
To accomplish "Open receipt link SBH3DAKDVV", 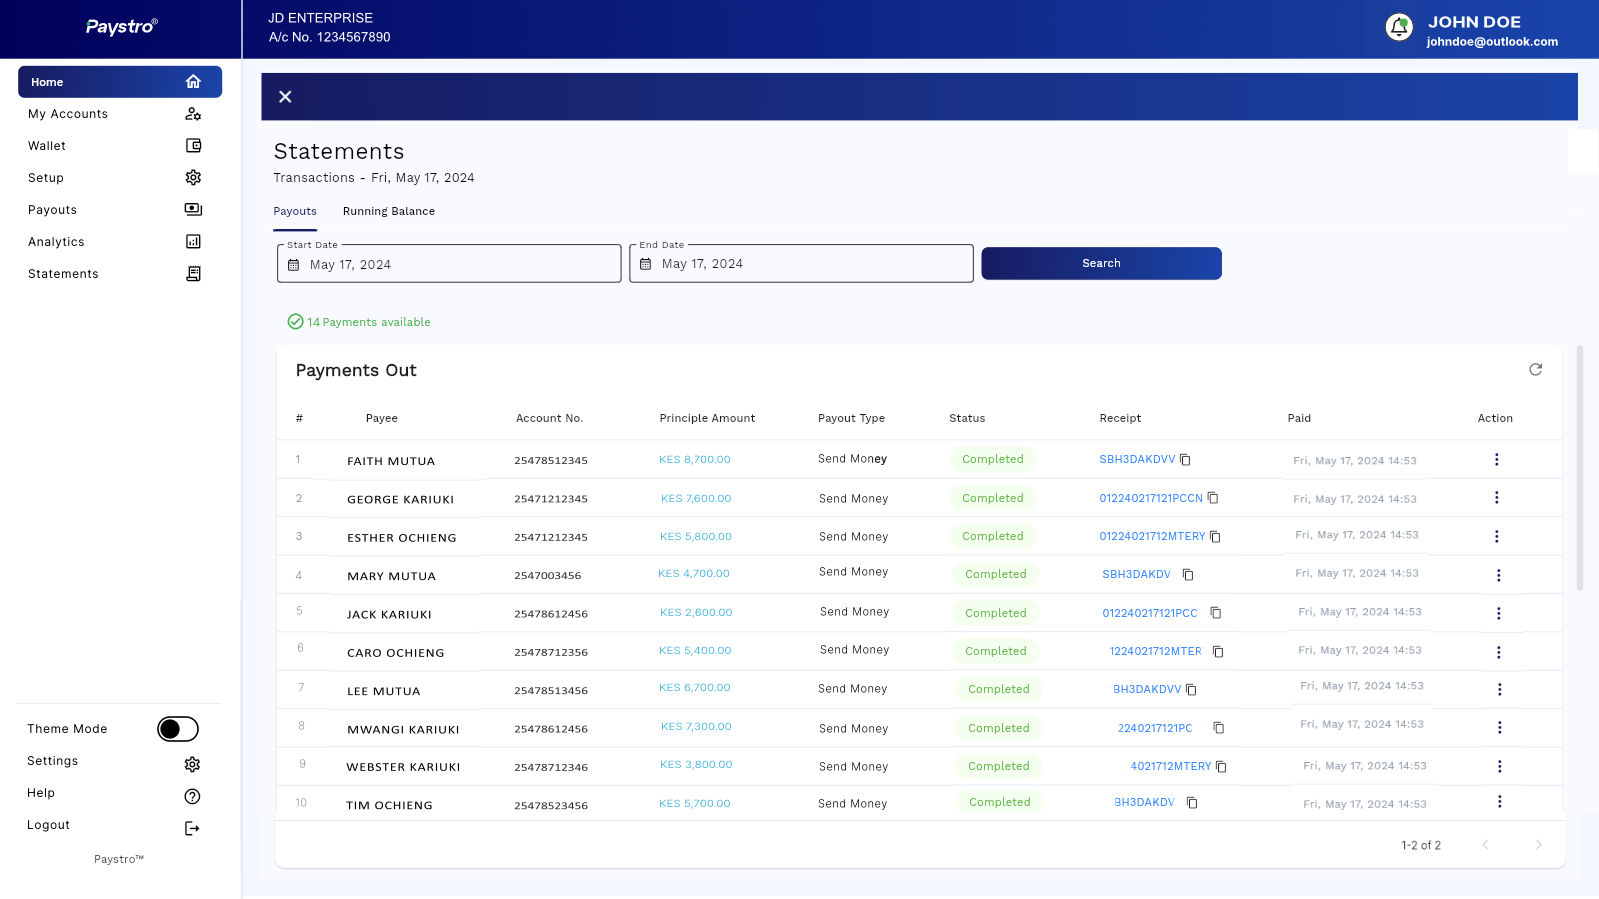I will click(x=1137, y=460).
